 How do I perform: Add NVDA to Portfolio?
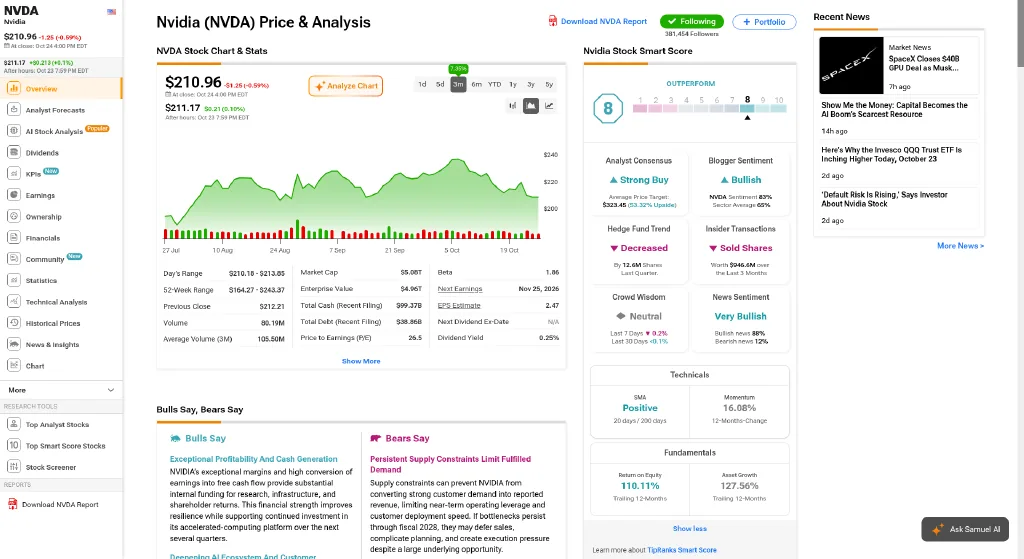764,22
